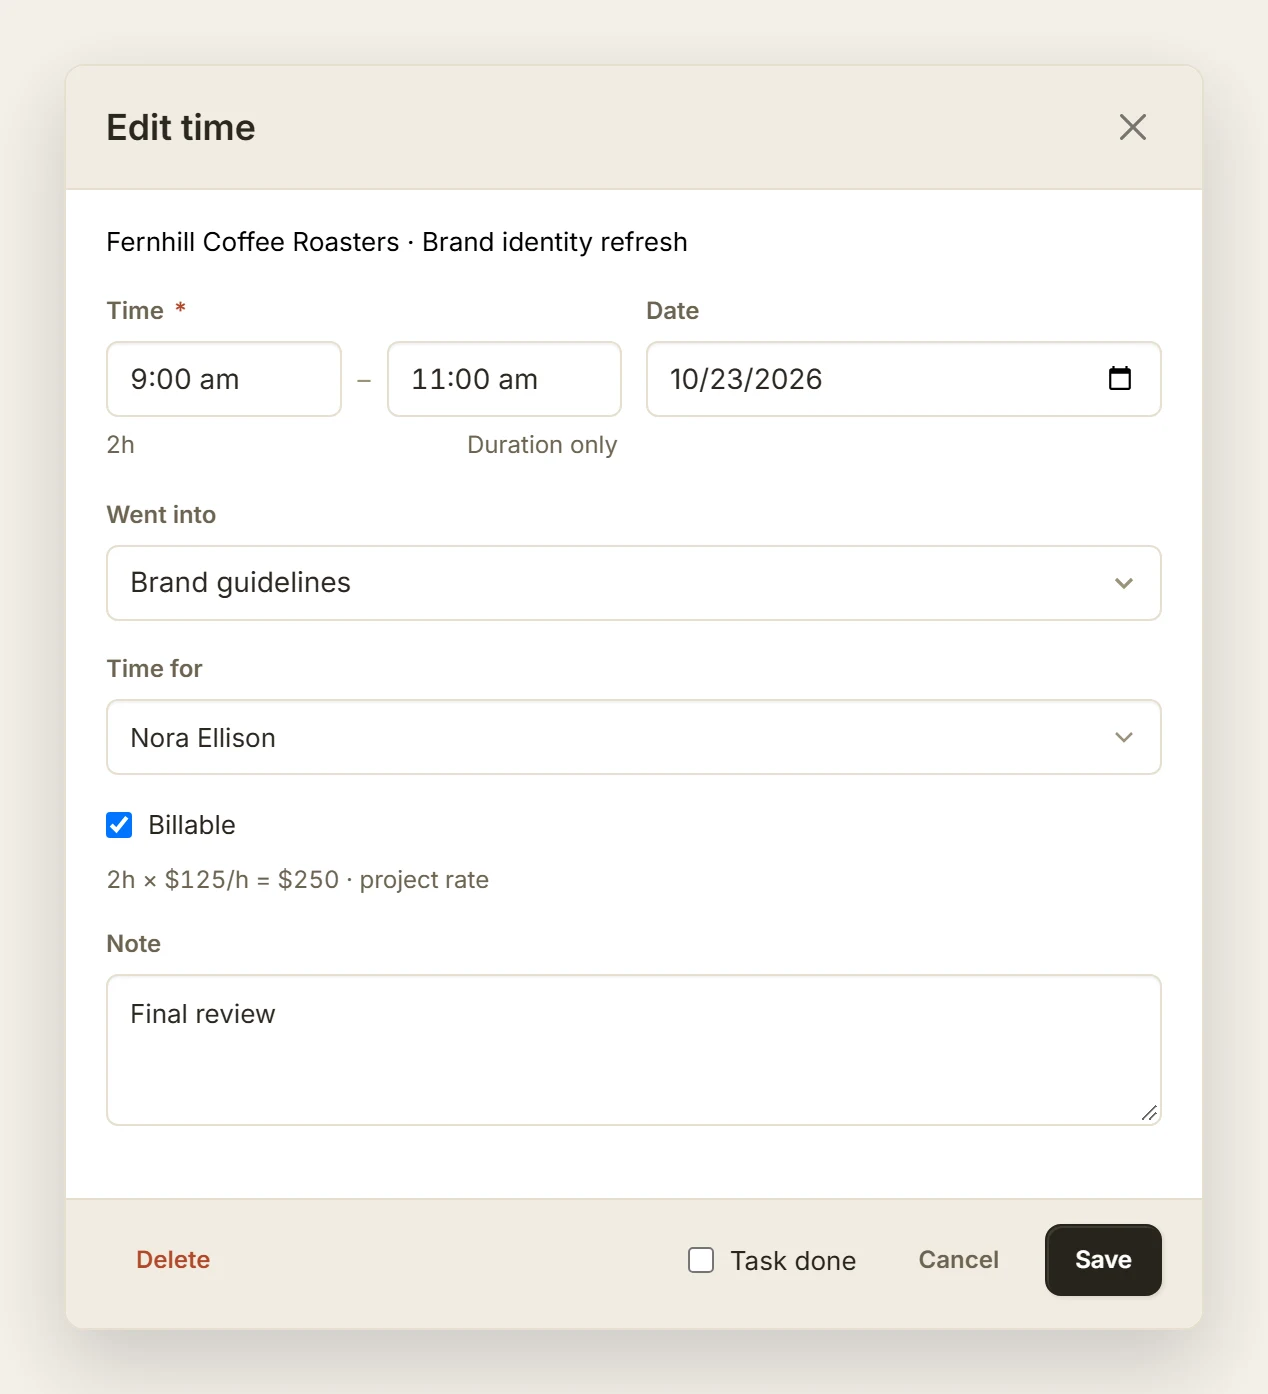Click the 2h duration text
The image size is (1268, 1394).
[x=120, y=445]
